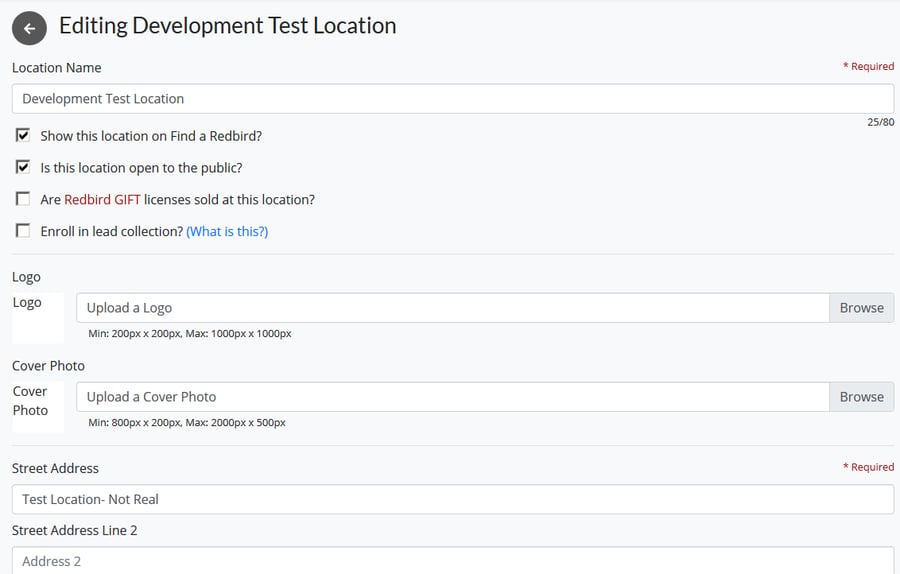Enable Redbird GIFT licenses sold checkbox
This screenshot has height=574, width=900.
[23, 199]
